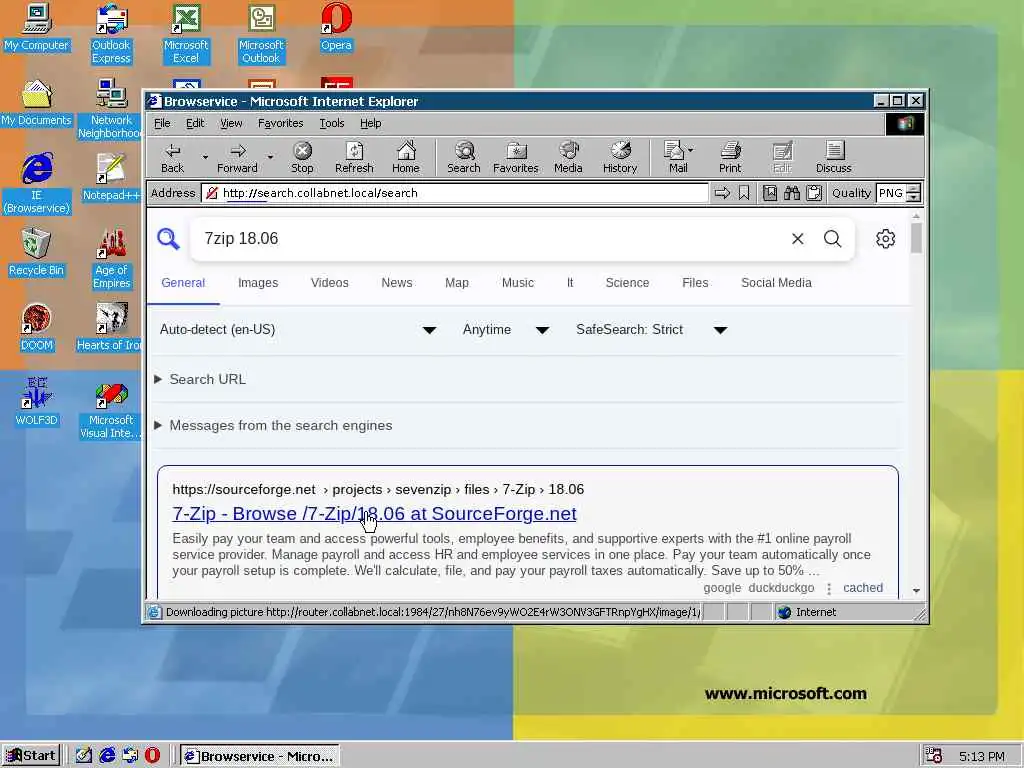Open the cached version link
This screenshot has width=1024, height=768.
(863, 588)
